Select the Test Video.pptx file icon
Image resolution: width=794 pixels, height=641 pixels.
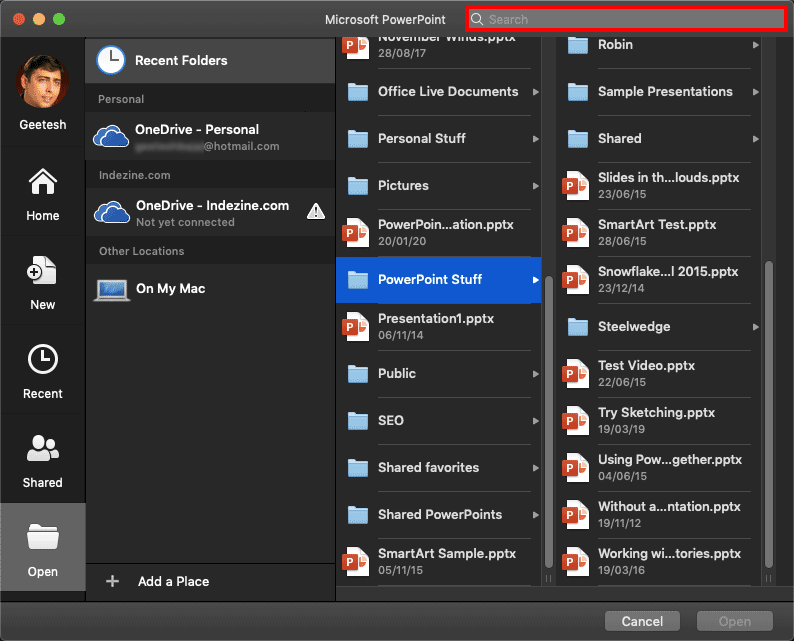[576, 374]
